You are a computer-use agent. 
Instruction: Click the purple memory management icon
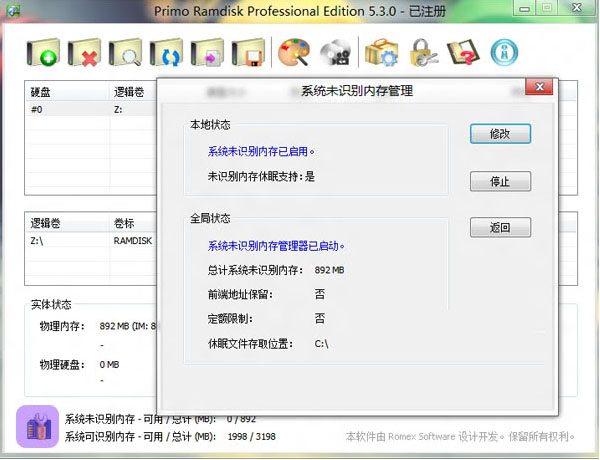[x=36, y=427]
